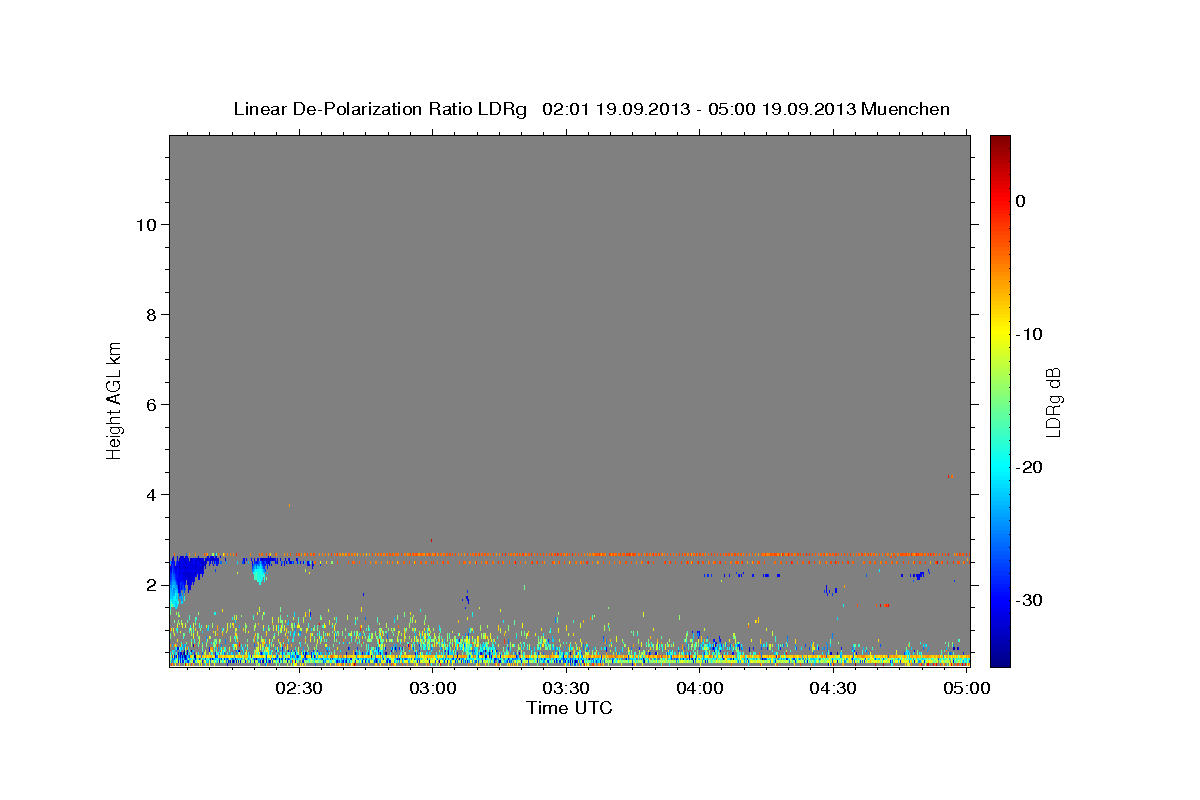Click the height tick label 10
This screenshot has height=800, width=1200.
pyautogui.click(x=148, y=225)
